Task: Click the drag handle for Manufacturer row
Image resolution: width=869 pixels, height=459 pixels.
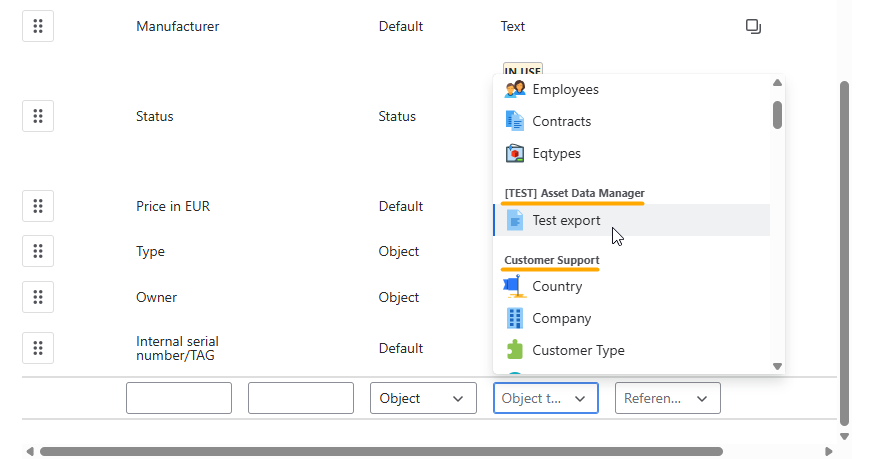Action: pos(38,26)
